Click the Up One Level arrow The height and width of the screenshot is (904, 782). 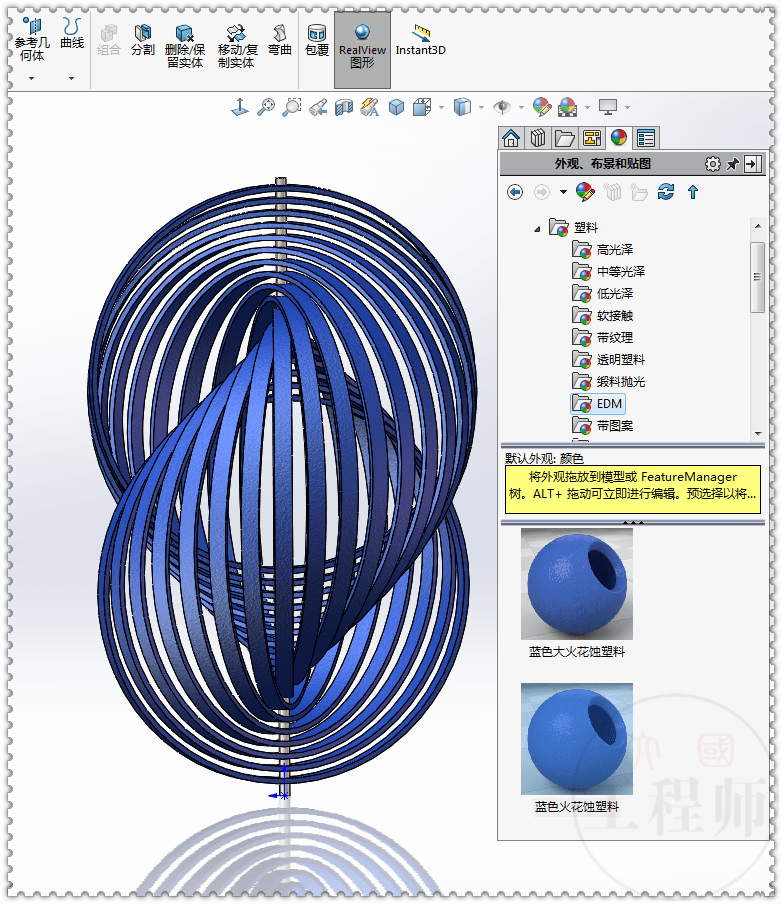tap(693, 192)
